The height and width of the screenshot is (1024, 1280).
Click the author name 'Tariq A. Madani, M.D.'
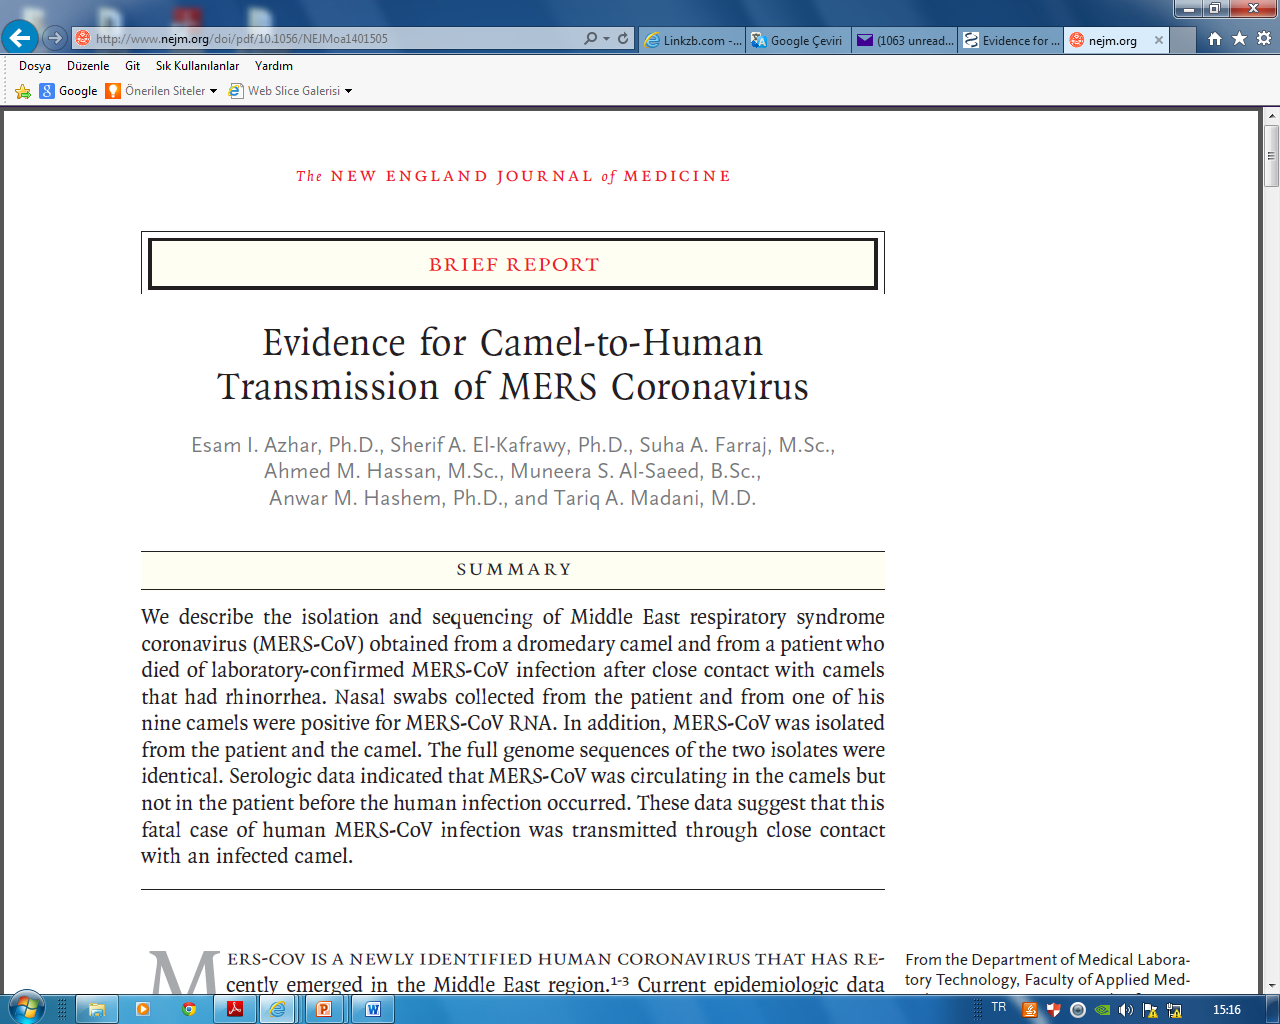tap(655, 498)
